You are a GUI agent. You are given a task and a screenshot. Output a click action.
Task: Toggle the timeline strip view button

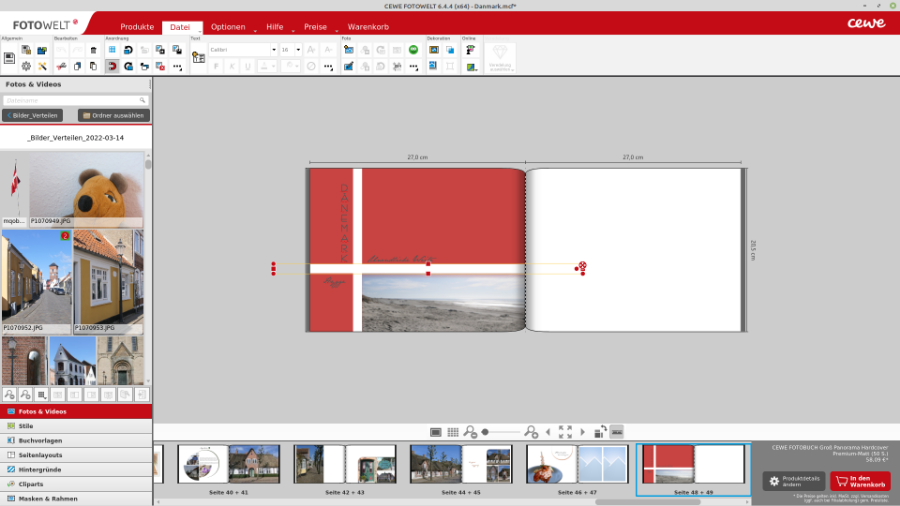617,432
